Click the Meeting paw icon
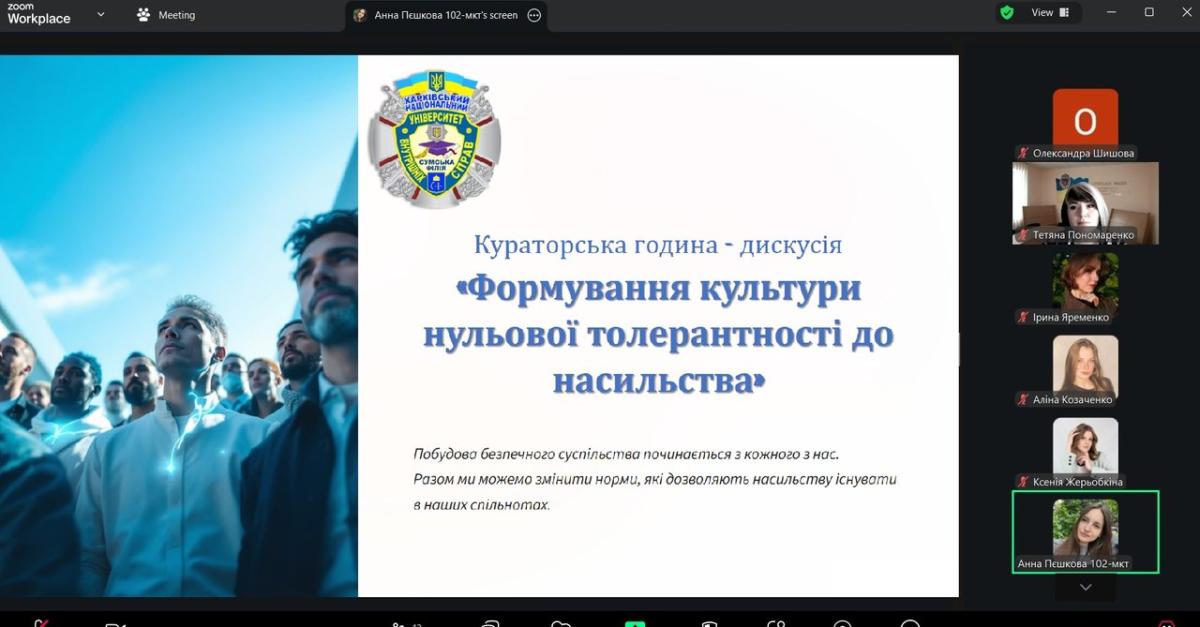 [144, 15]
